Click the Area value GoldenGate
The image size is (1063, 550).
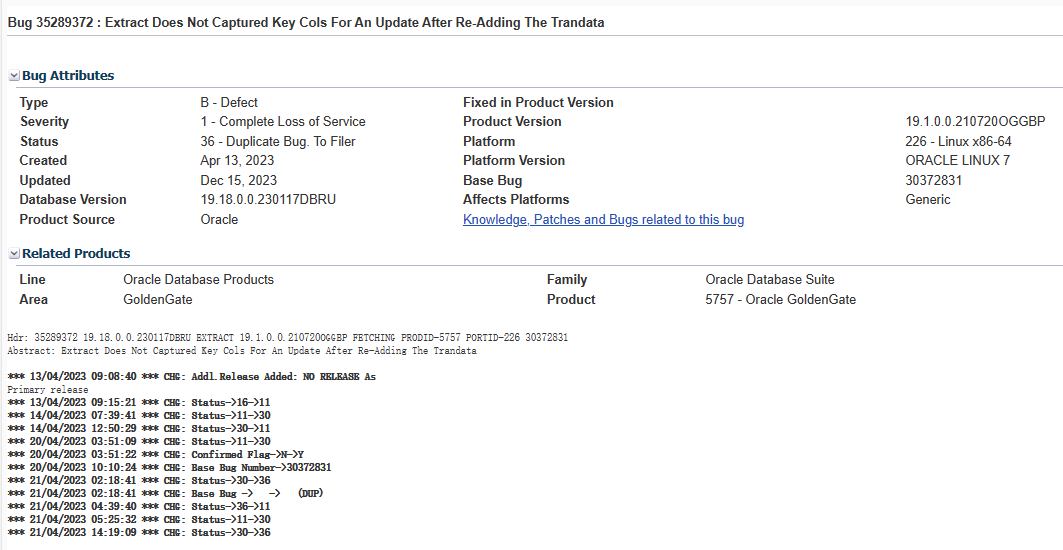pos(157,299)
